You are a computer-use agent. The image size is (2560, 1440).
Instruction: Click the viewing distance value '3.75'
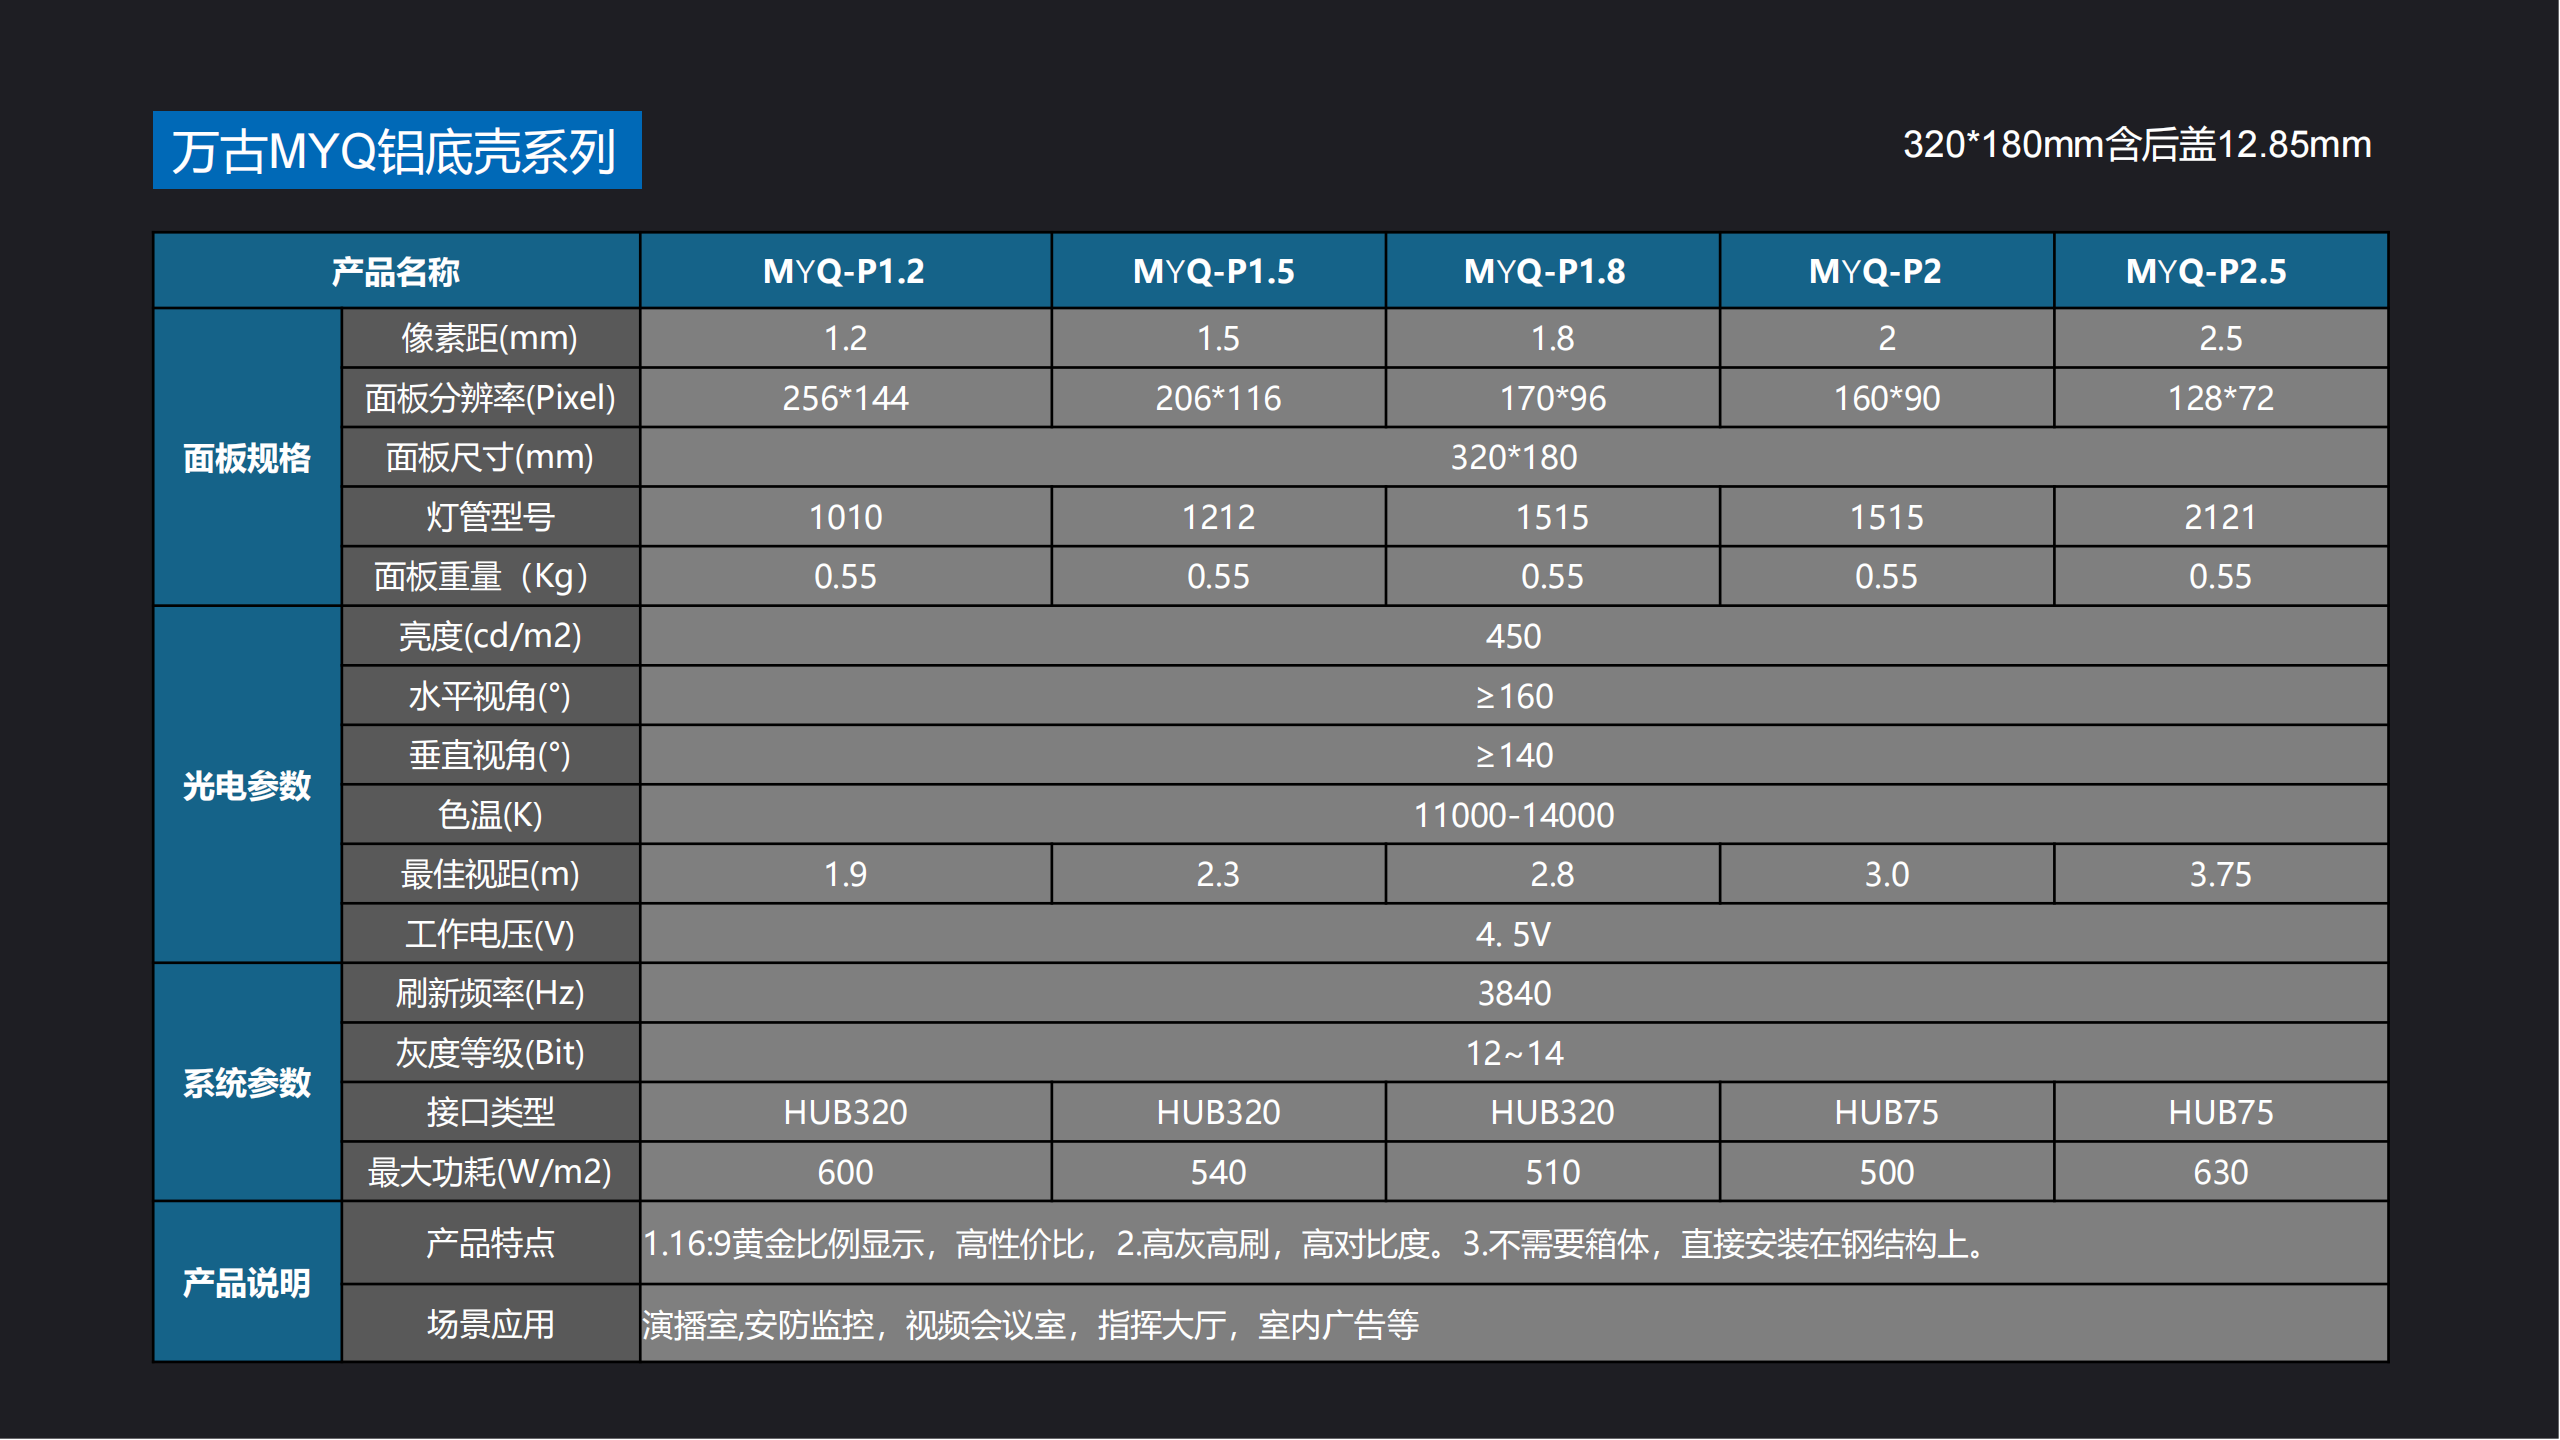tap(2220, 874)
